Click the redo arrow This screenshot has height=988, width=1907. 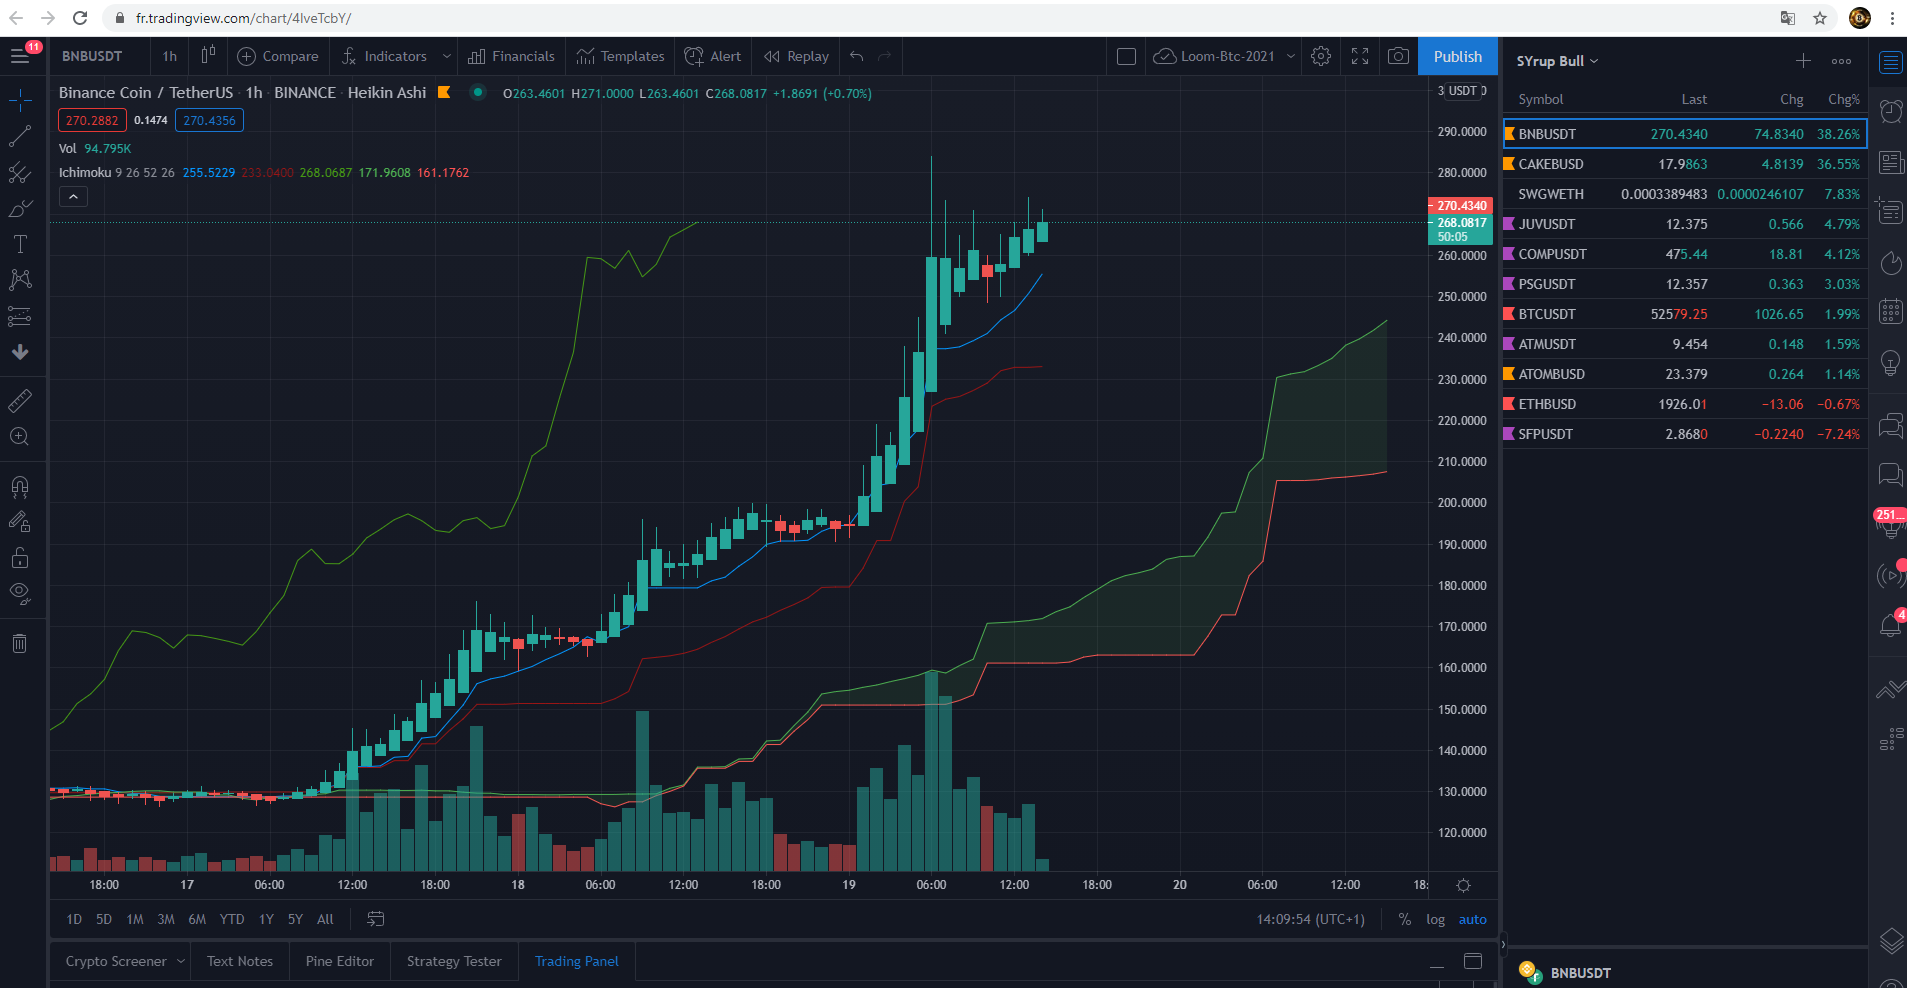pos(885,56)
